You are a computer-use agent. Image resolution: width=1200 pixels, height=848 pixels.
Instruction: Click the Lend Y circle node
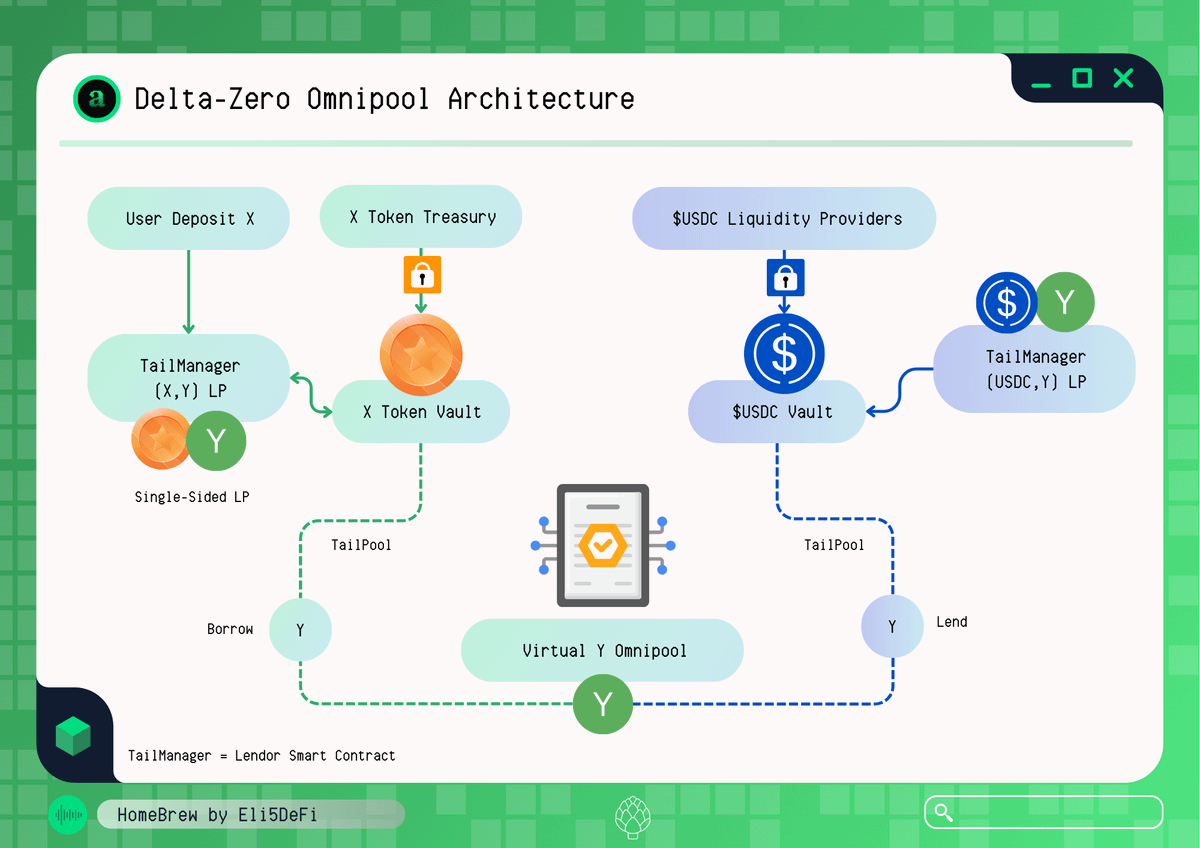point(892,626)
